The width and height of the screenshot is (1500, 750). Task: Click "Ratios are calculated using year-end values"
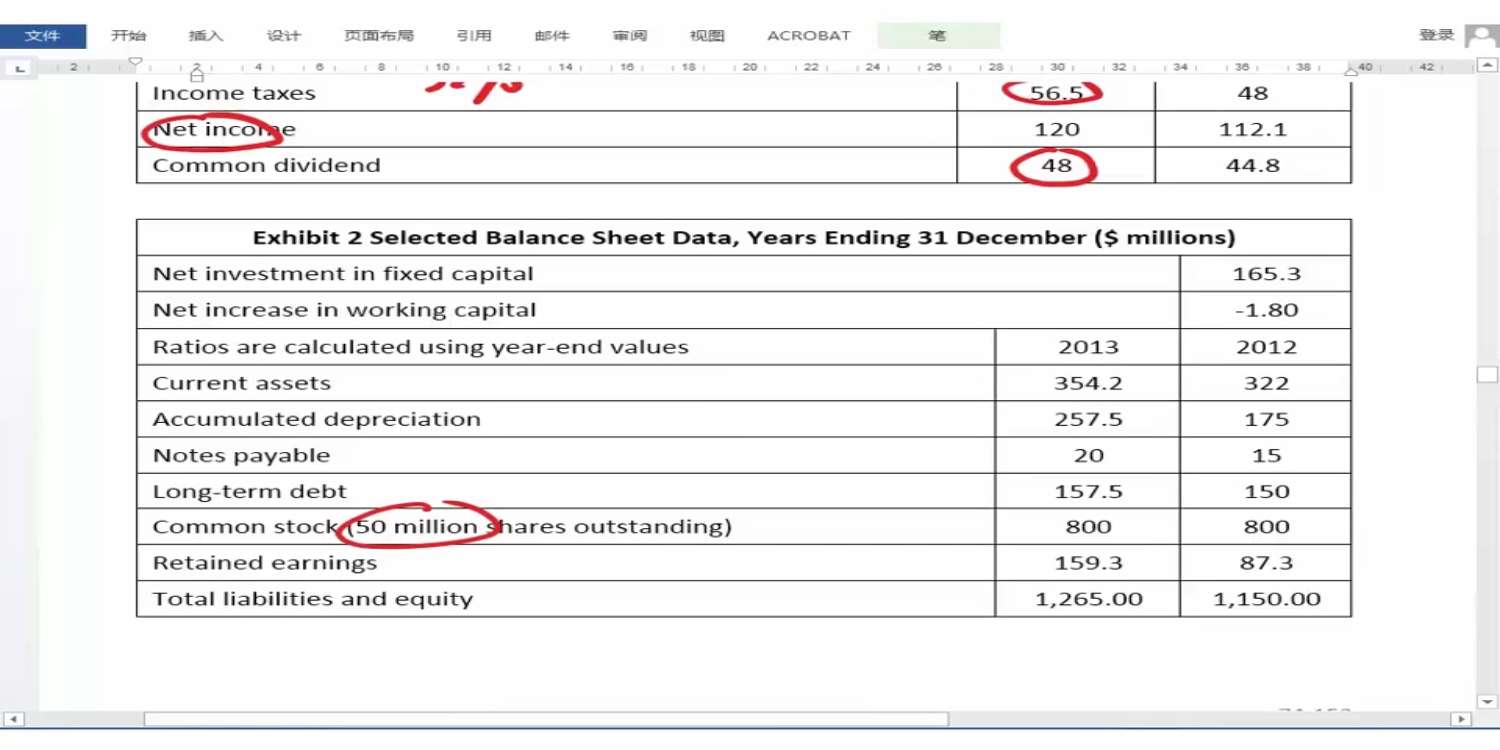tap(420, 347)
